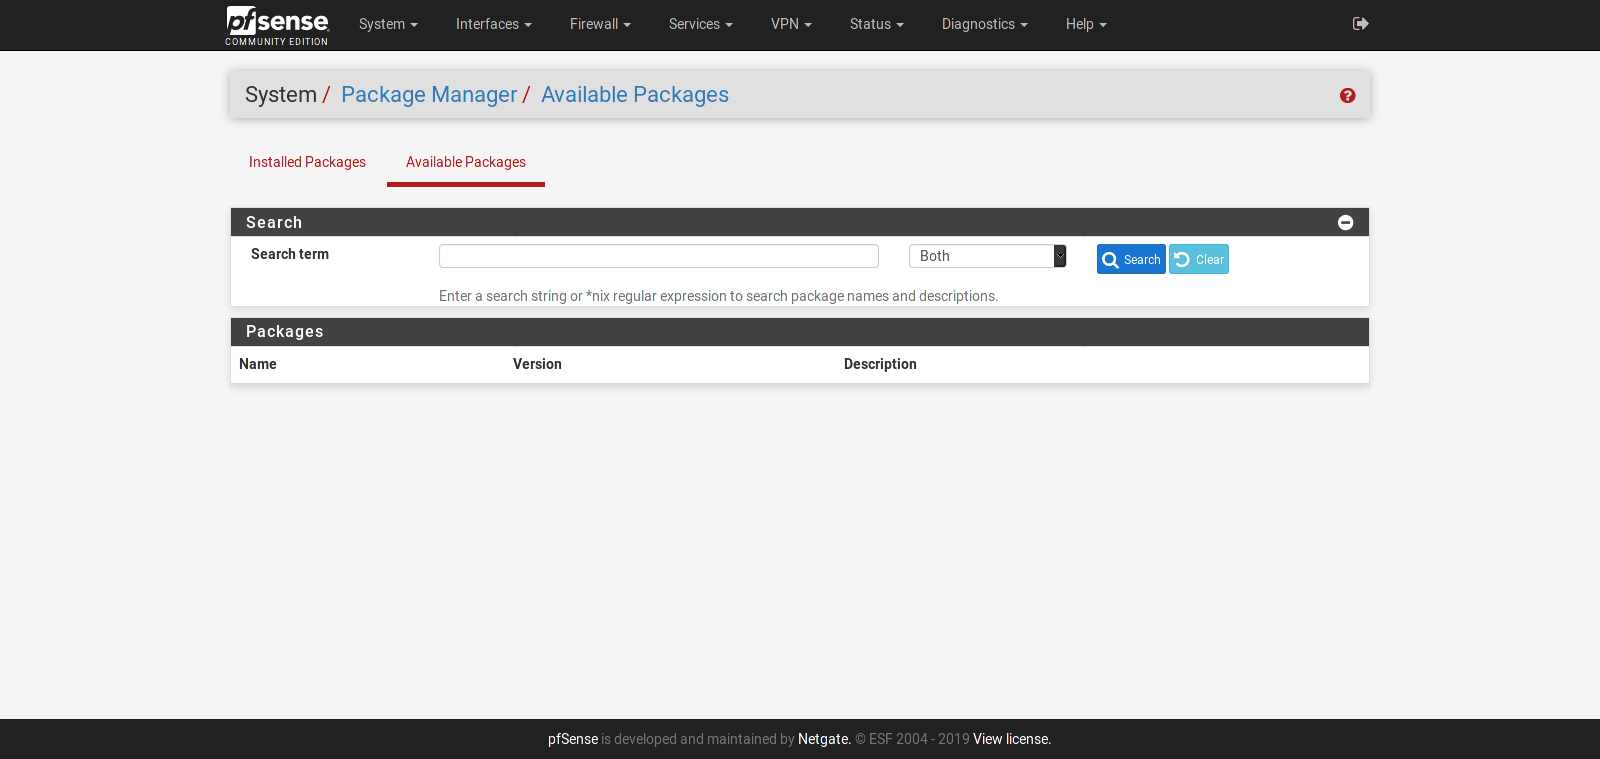The width and height of the screenshot is (1600, 759).
Task: Open the Firewall menu
Action: point(600,24)
